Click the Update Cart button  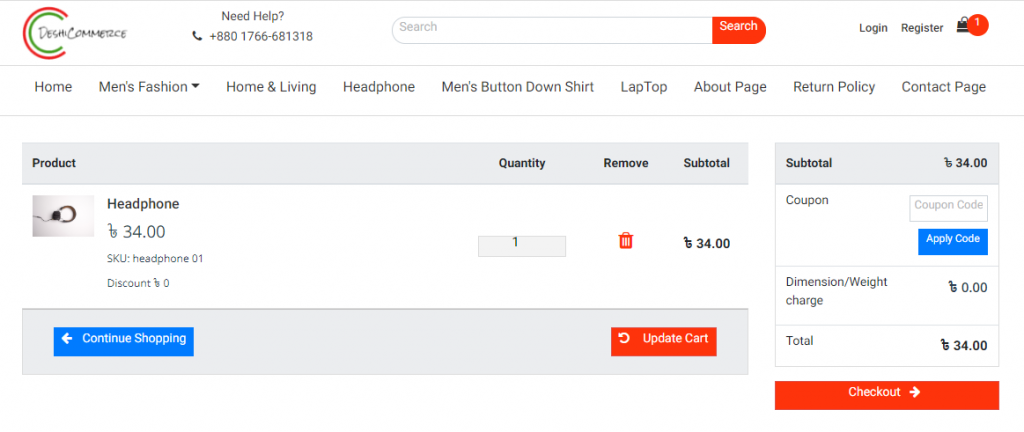click(664, 341)
